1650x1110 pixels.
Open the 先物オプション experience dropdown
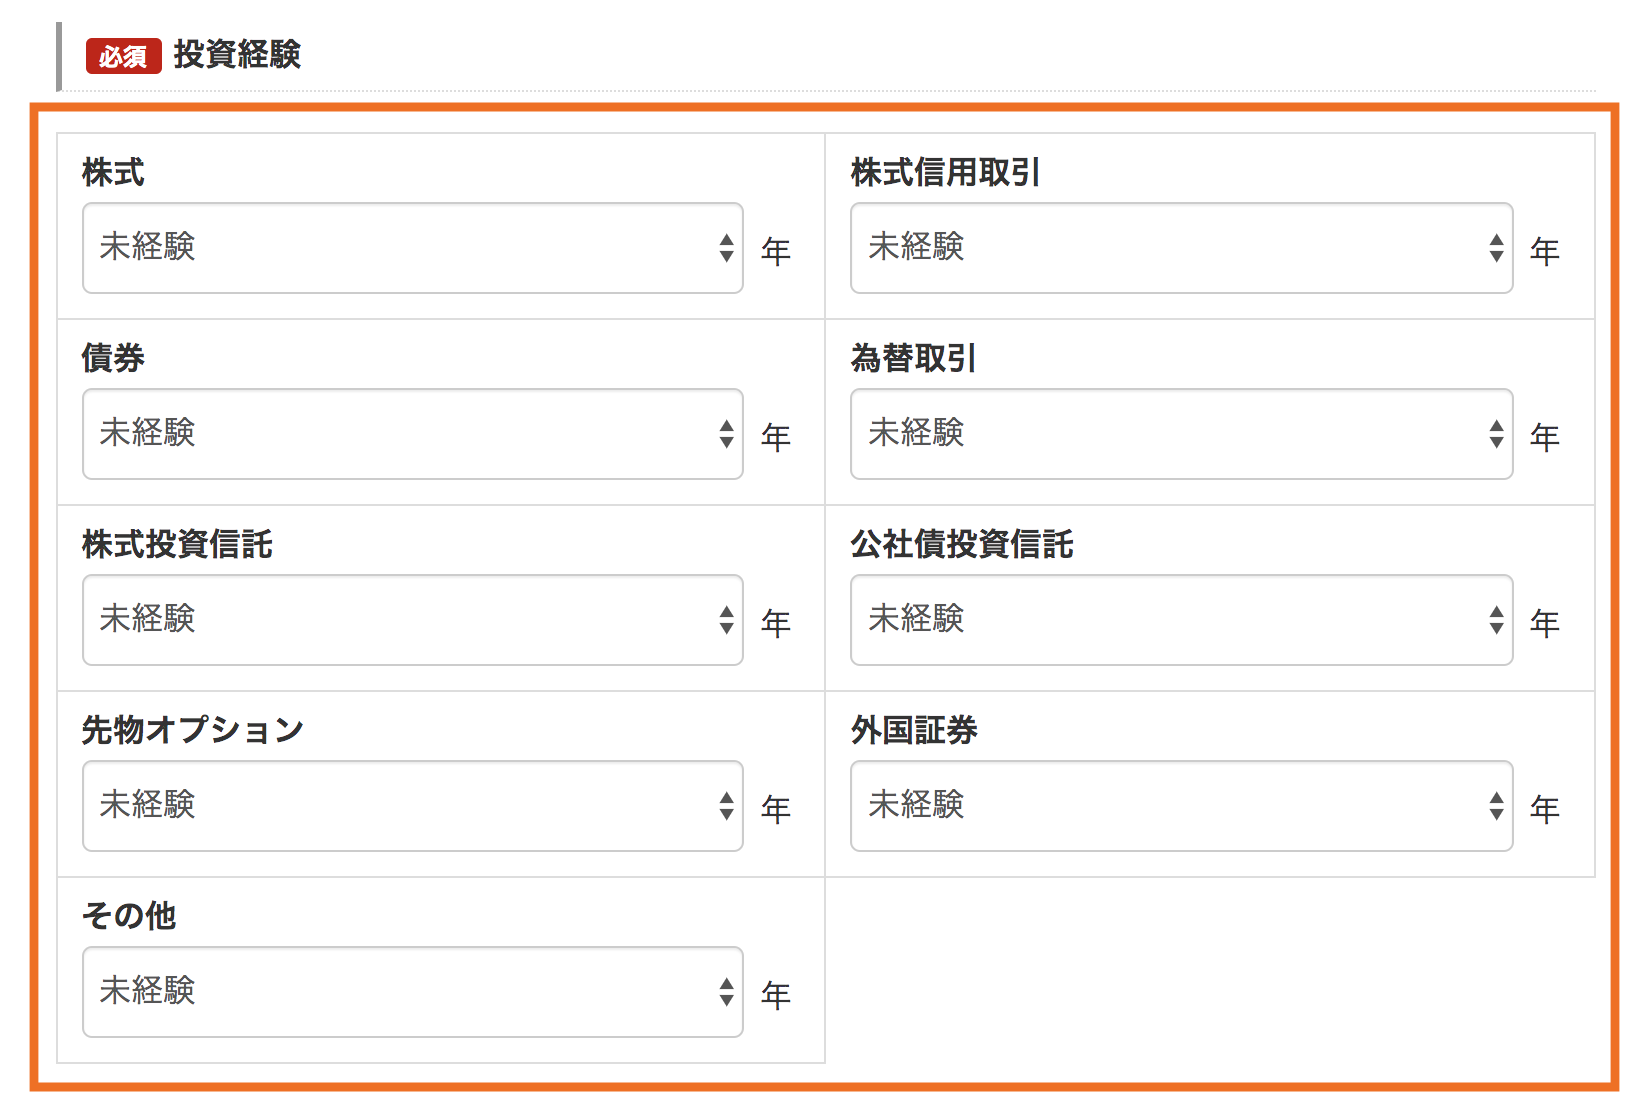click(x=410, y=806)
